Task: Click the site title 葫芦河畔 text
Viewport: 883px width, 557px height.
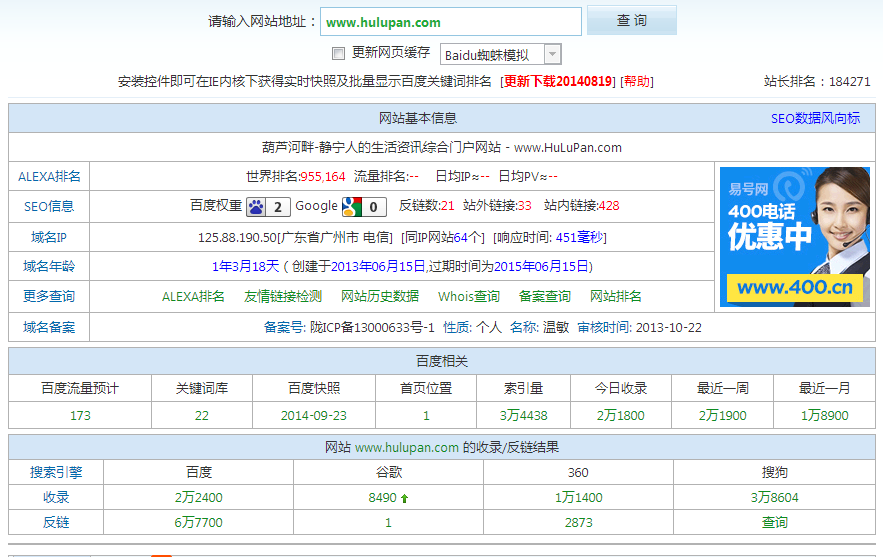Action: coord(289,147)
